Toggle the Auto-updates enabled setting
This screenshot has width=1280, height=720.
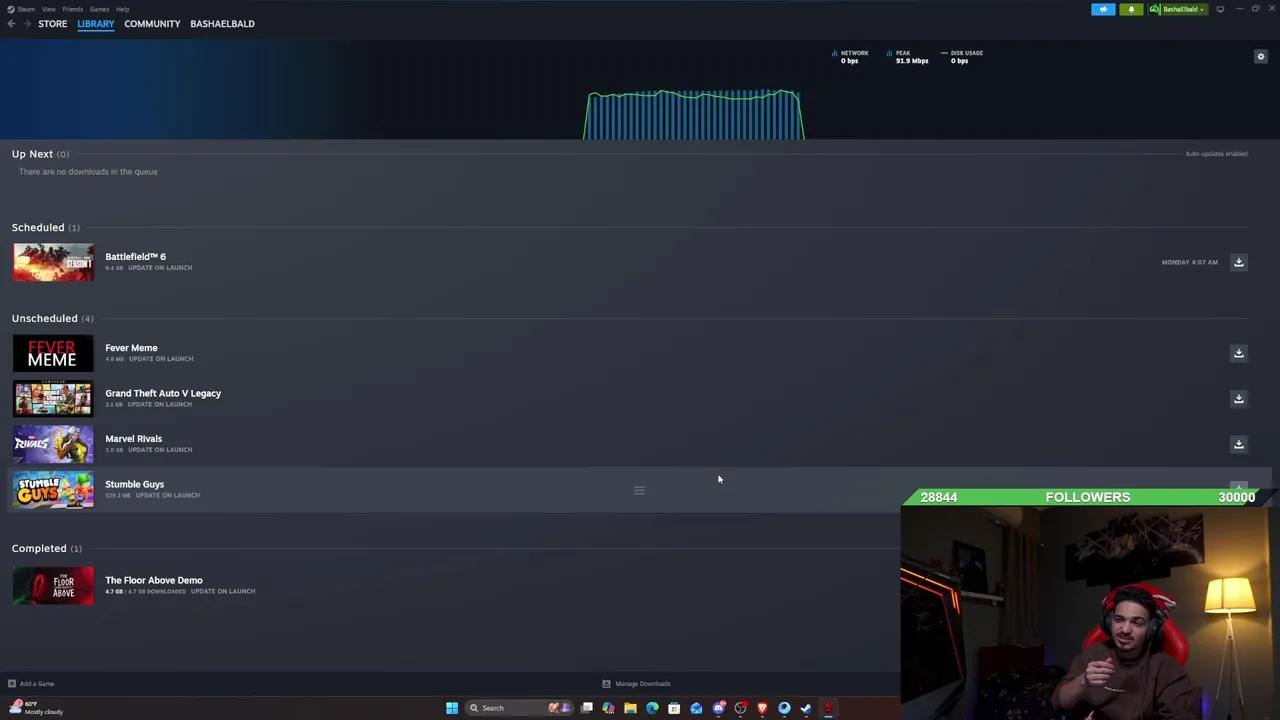pos(1216,153)
